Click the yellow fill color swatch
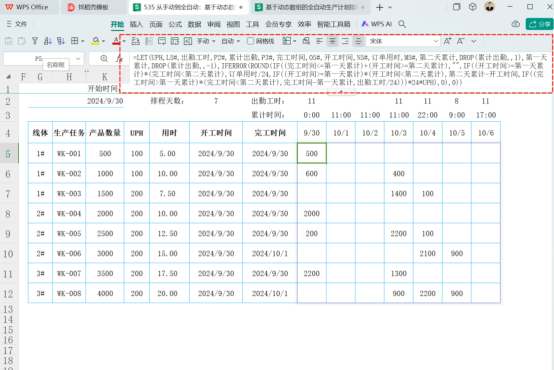This screenshot has width=554, height=370. (95, 41)
